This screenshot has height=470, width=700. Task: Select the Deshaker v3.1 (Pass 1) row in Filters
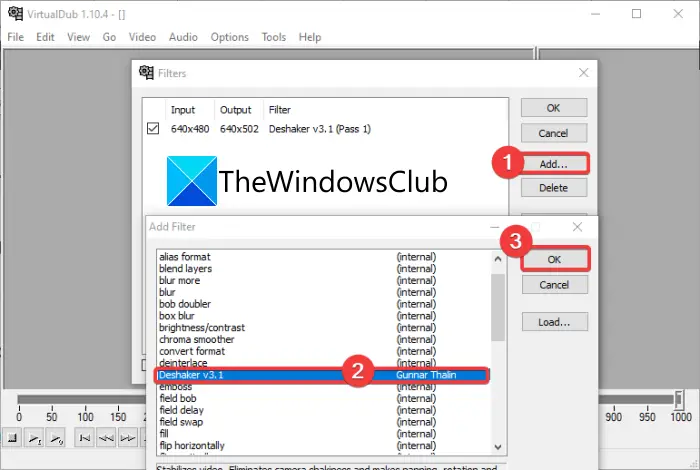326,129
